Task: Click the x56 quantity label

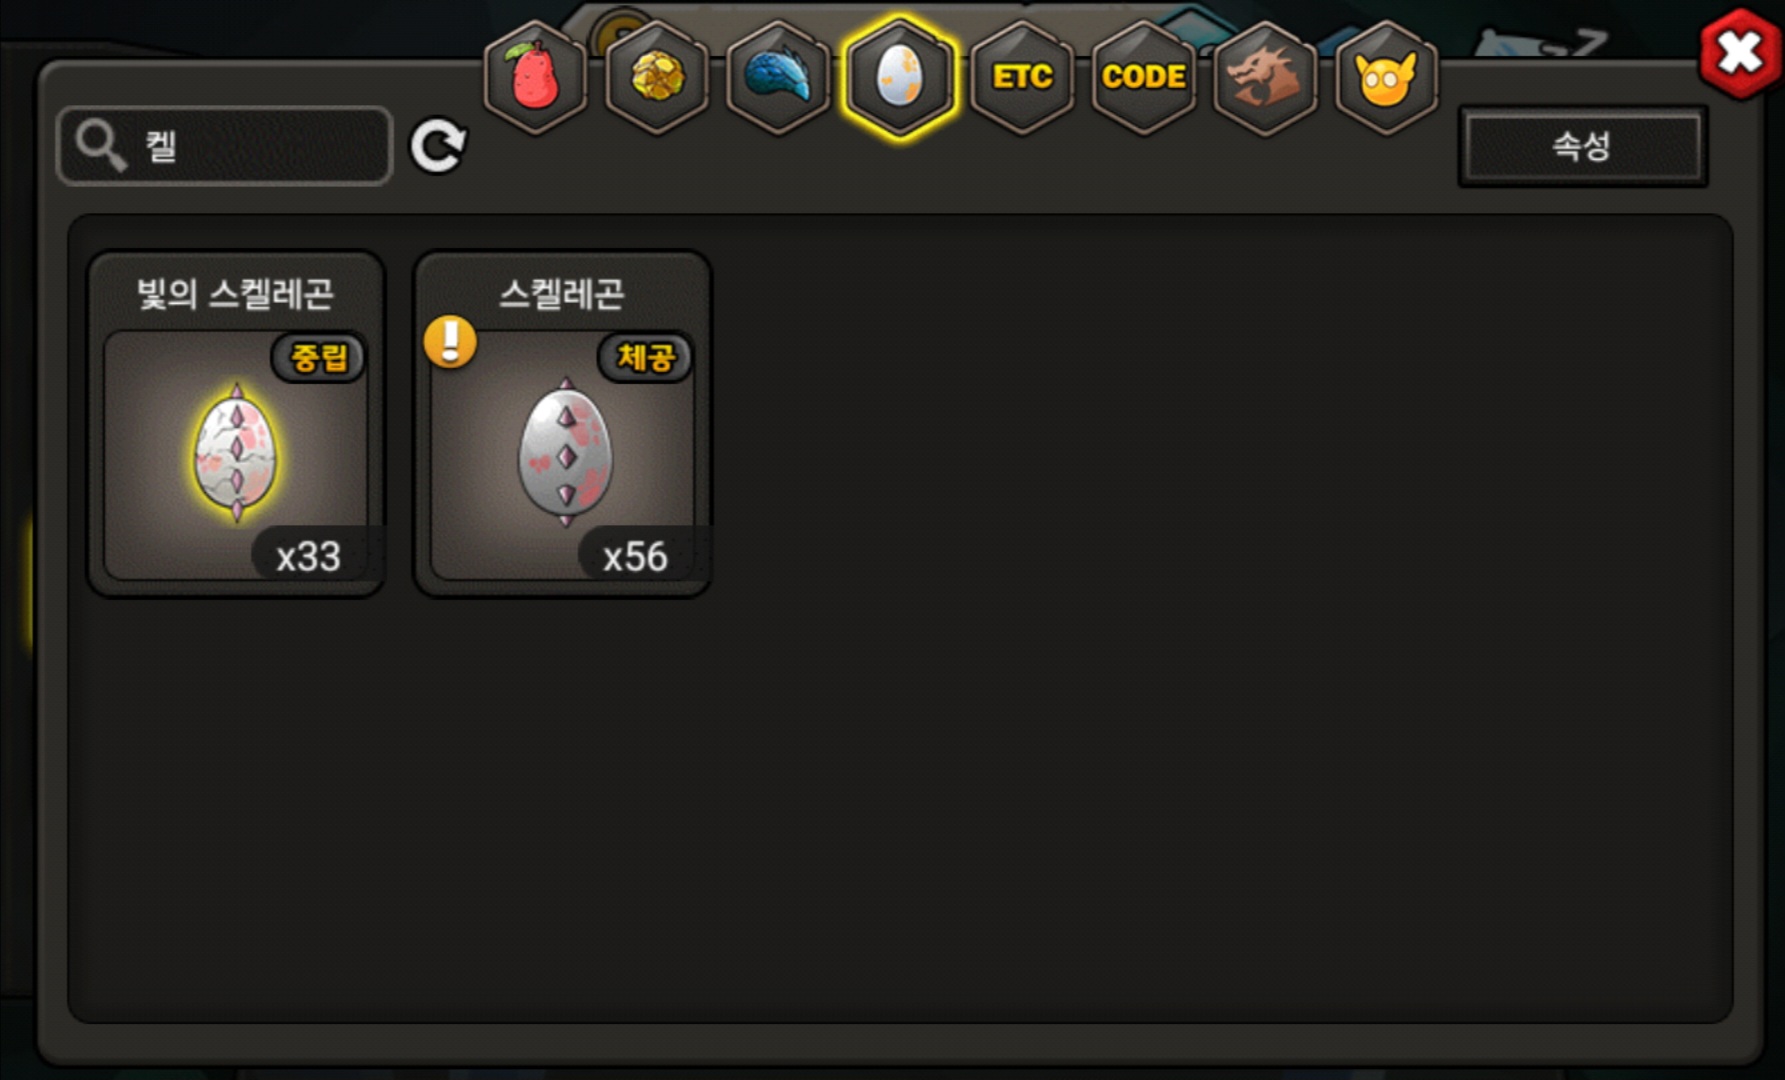Action: point(635,556)
